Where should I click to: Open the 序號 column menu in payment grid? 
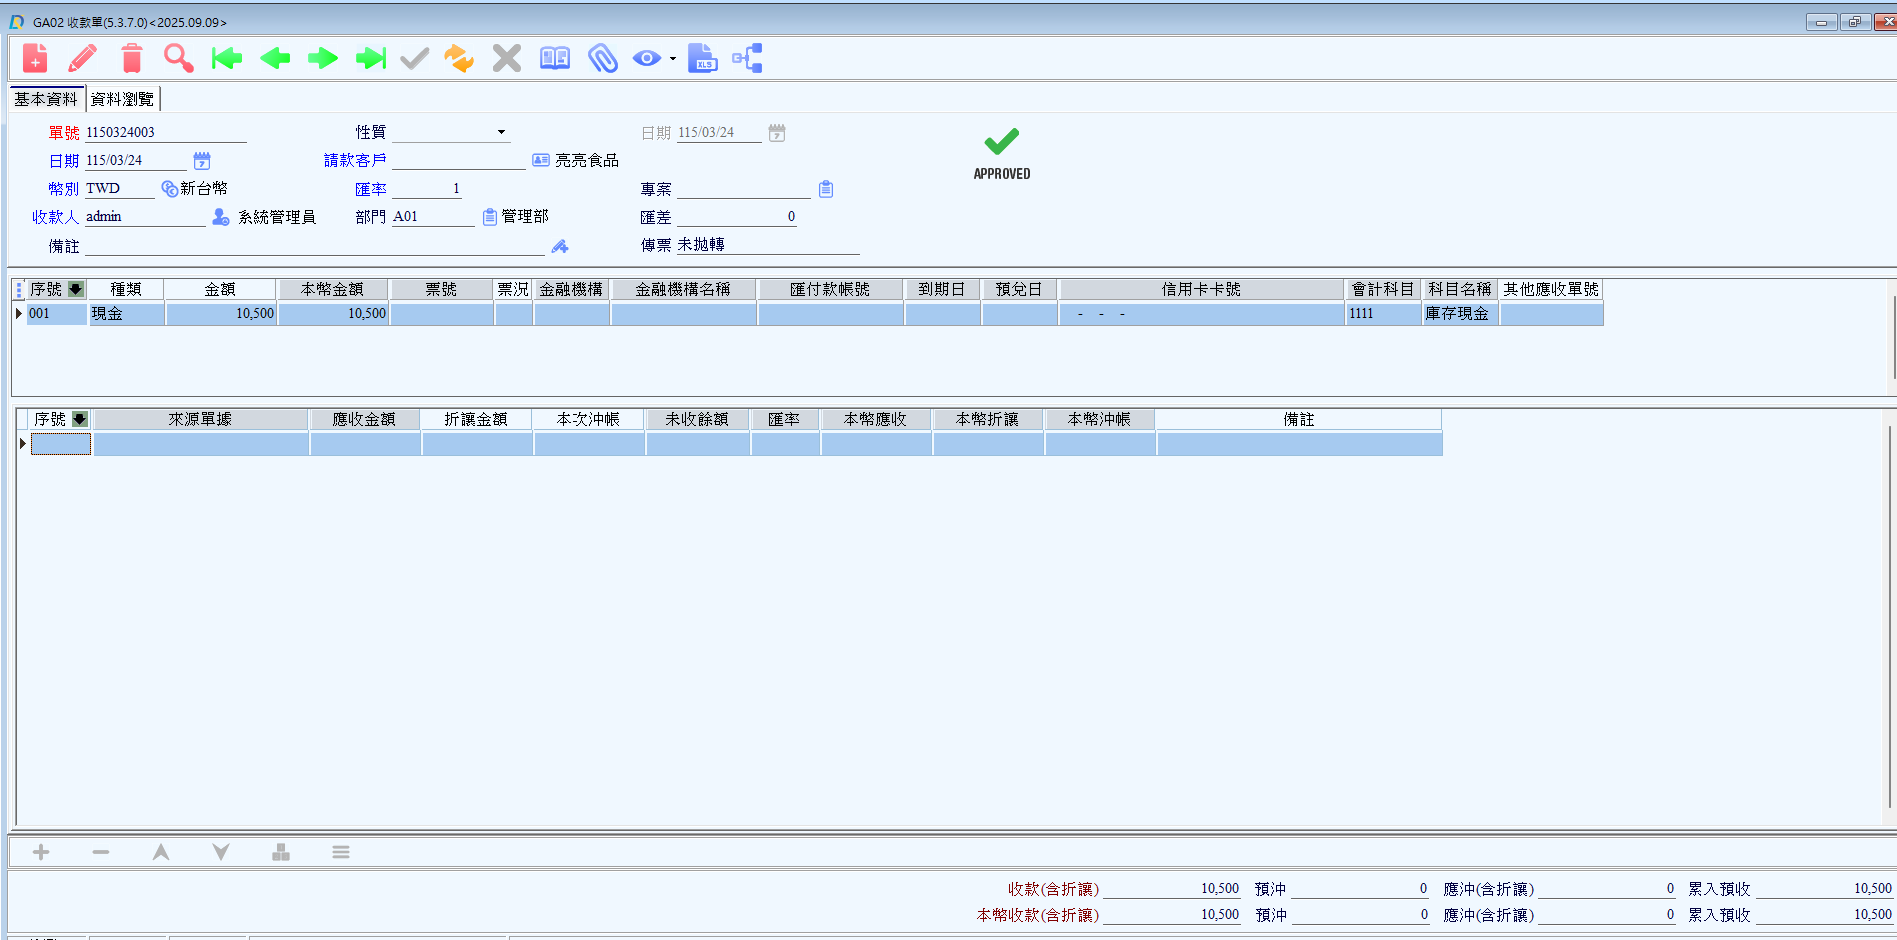pyautogui.click(x=76, y=289)
